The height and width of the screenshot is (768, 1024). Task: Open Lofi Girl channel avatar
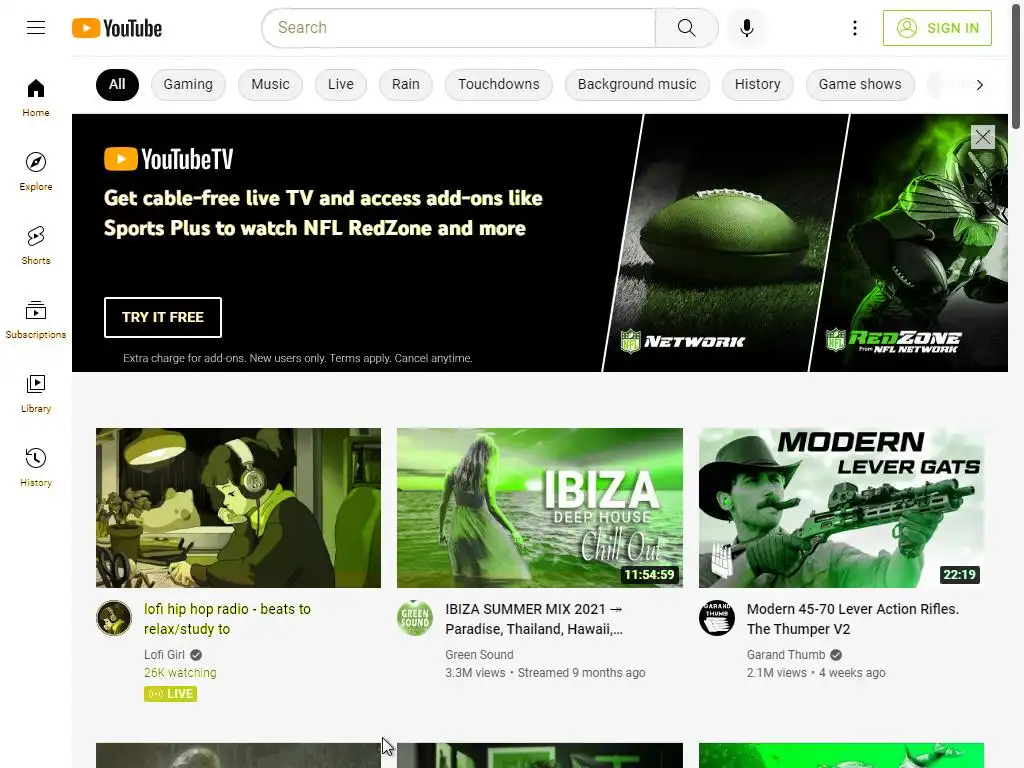114,618
